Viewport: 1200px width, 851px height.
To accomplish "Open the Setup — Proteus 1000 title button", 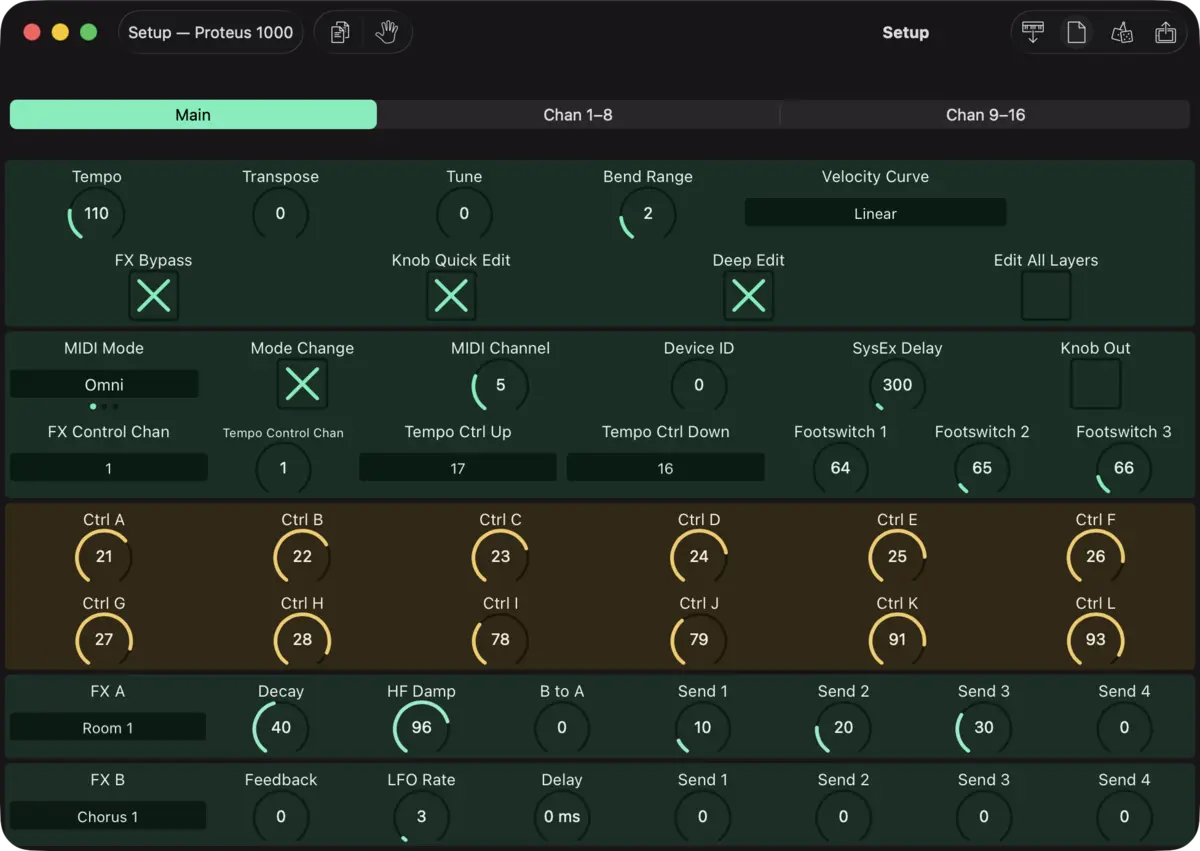I will tap(211, 33).
